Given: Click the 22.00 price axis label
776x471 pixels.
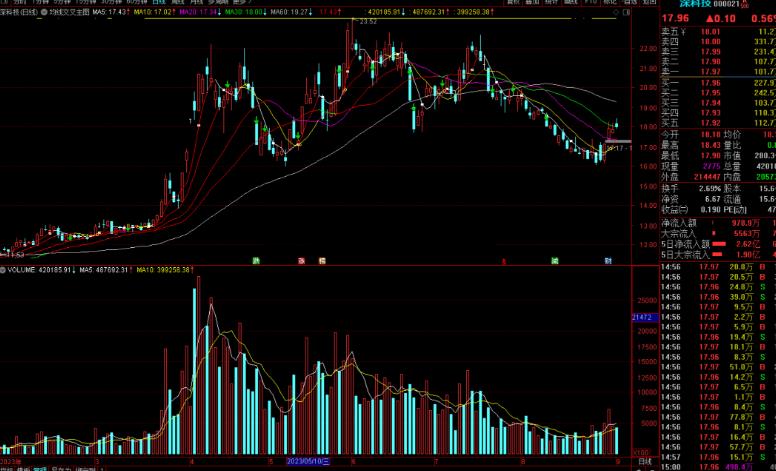Looking at the screenshot, I should tap(648, 48).
